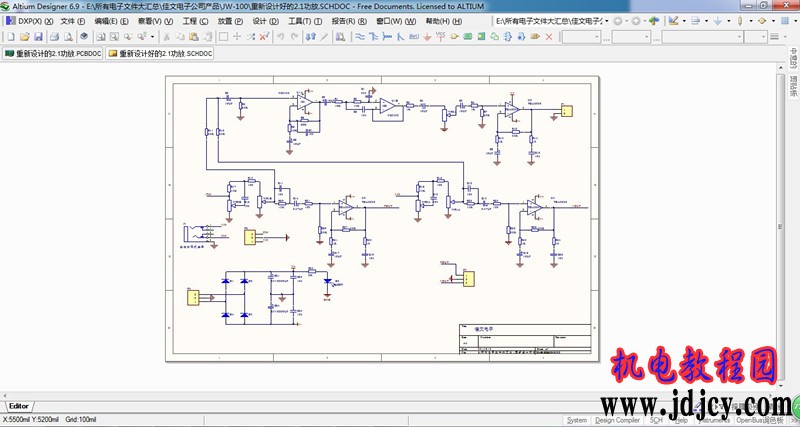Open the 工程 (C) menu
The image size is (800, 427).
pos(195,21)
